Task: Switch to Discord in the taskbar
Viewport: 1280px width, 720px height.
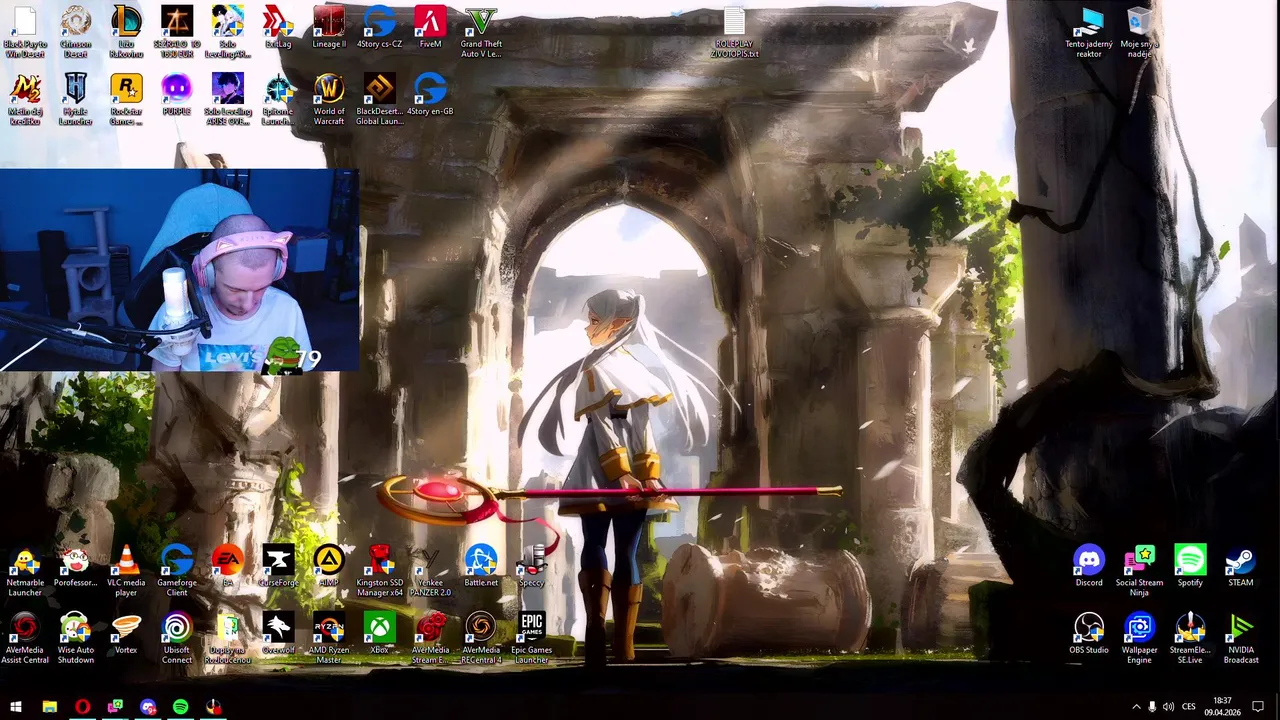Action: 148,707
